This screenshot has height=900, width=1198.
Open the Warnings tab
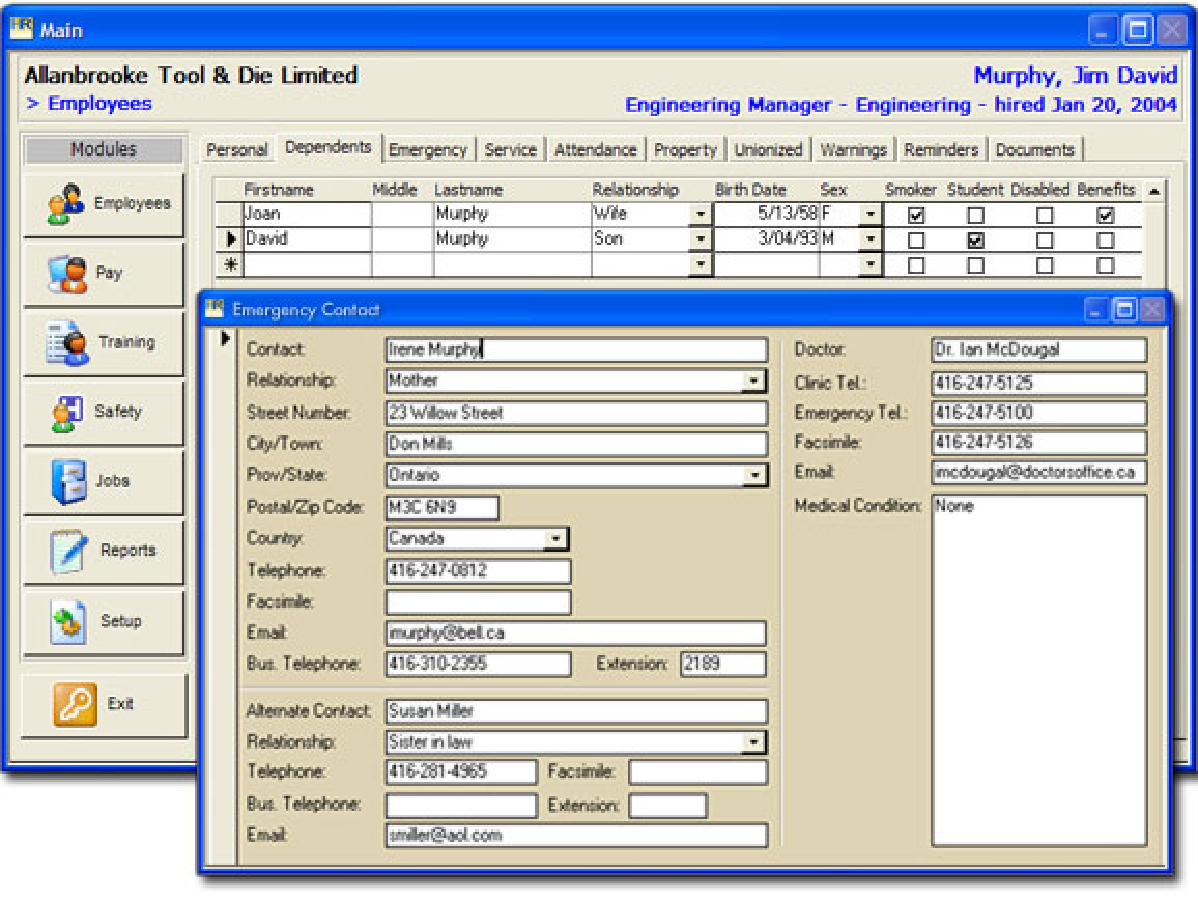pyautogui.click(x=853, y=148)
